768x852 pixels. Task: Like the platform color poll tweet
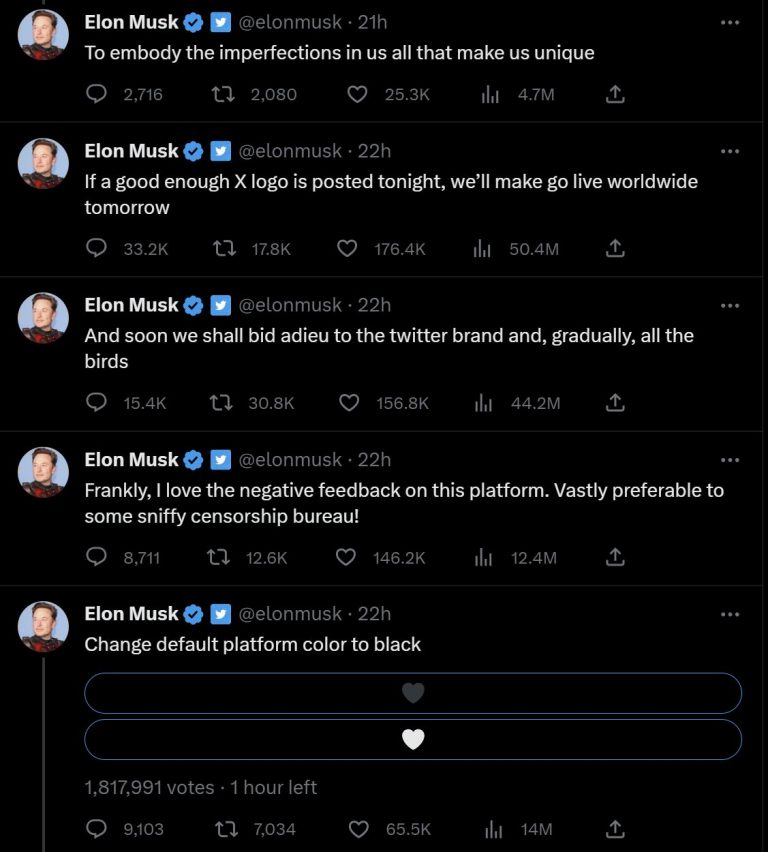pos(359,829)
